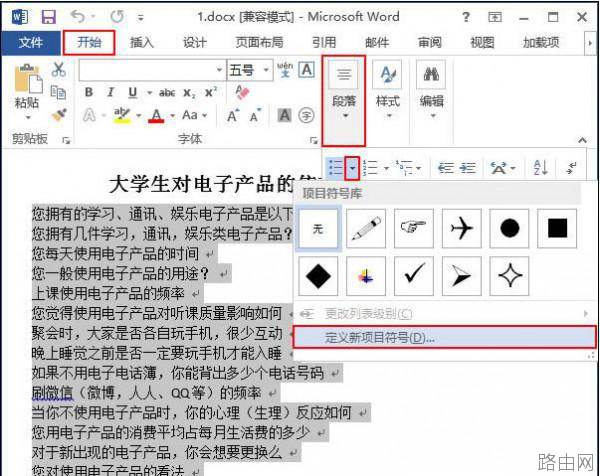
Task: Open the font group dialog launcher
Action: point(314,141)
